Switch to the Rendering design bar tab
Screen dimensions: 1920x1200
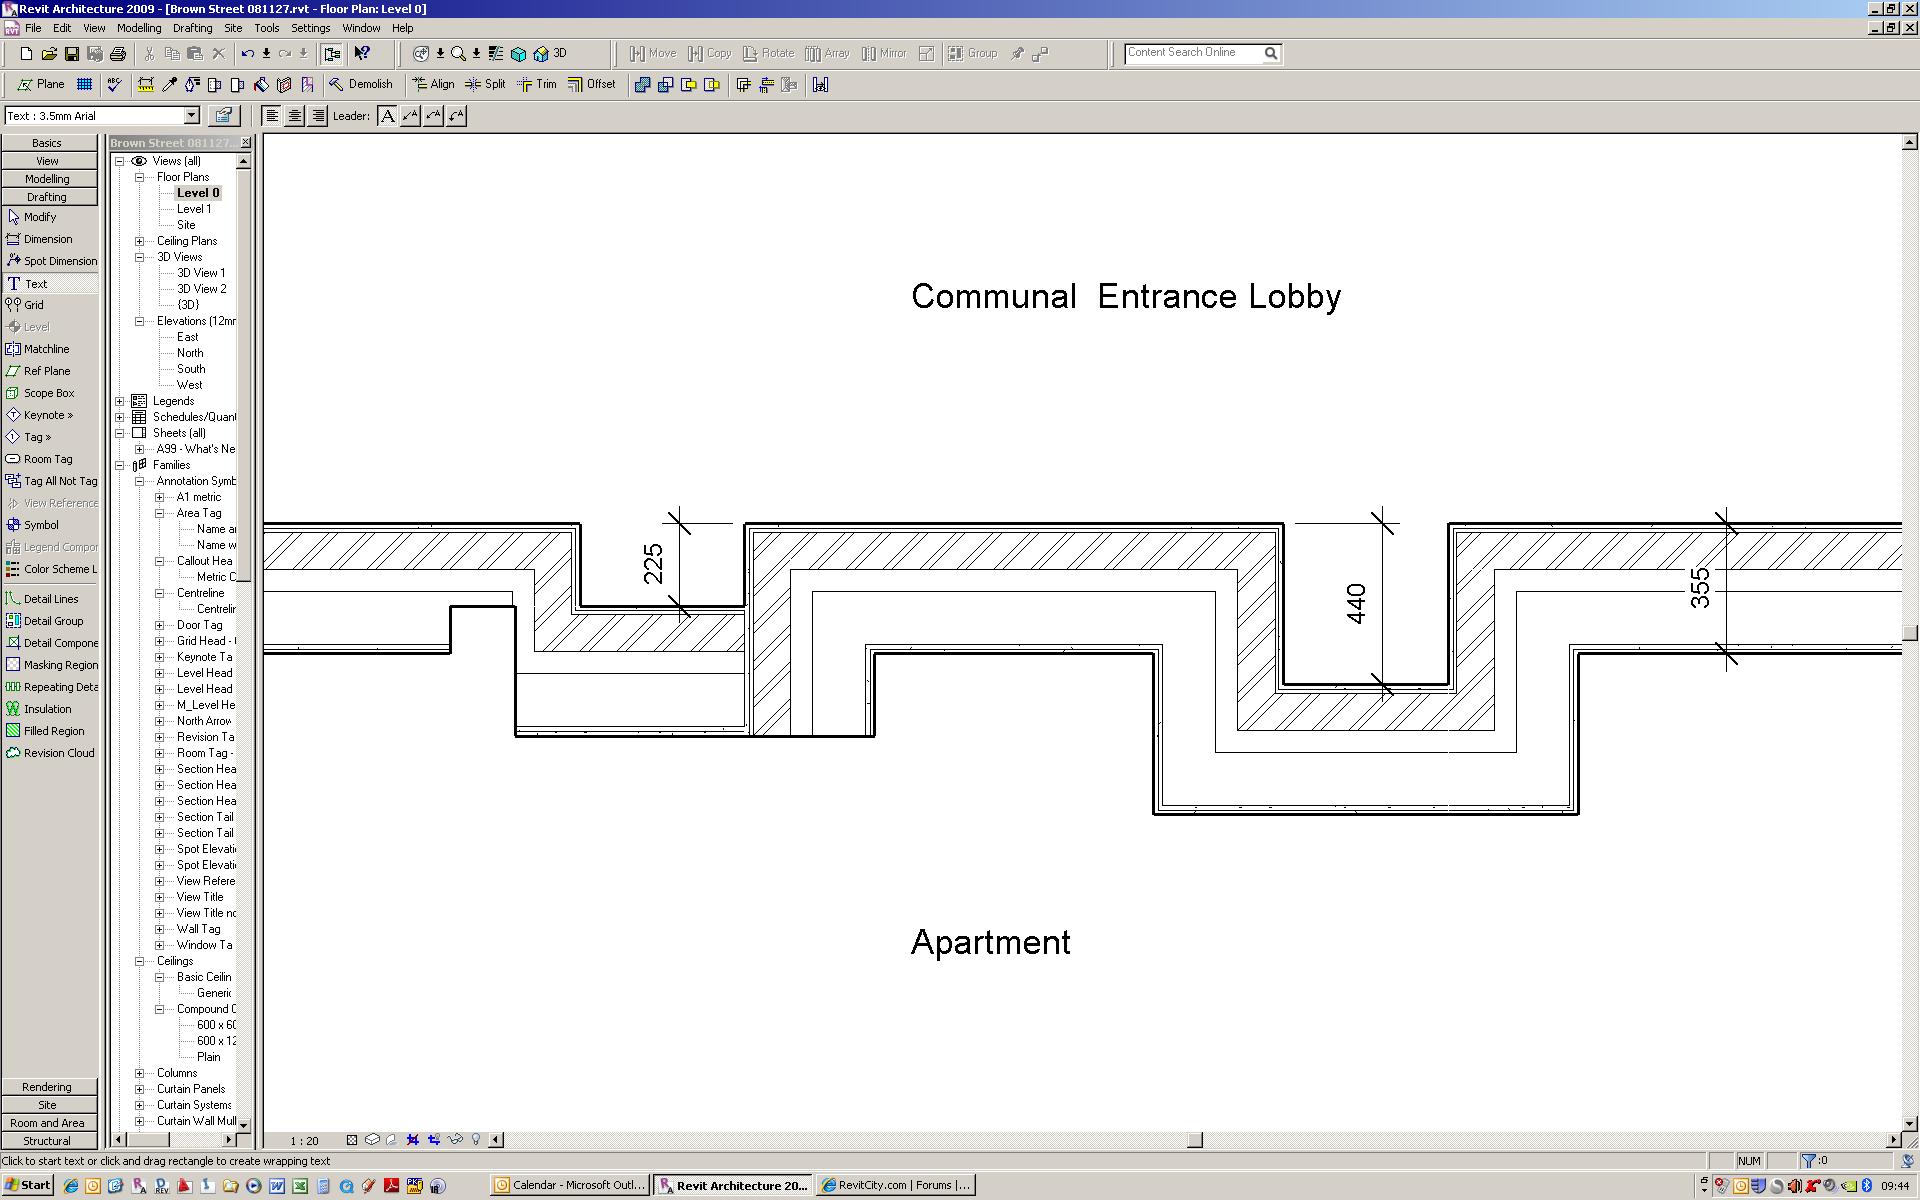click(47, 1087)
